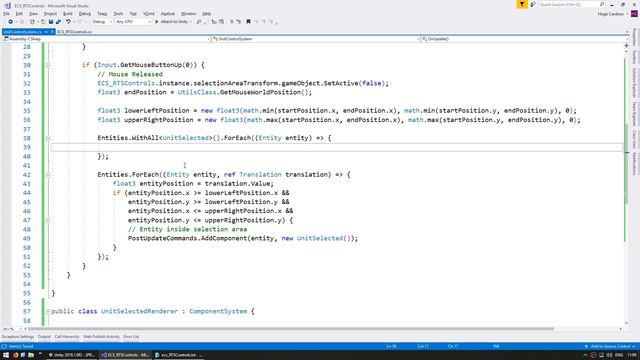
Task: Click the Undo toolbar icon
Action: [x=68, y=22]
